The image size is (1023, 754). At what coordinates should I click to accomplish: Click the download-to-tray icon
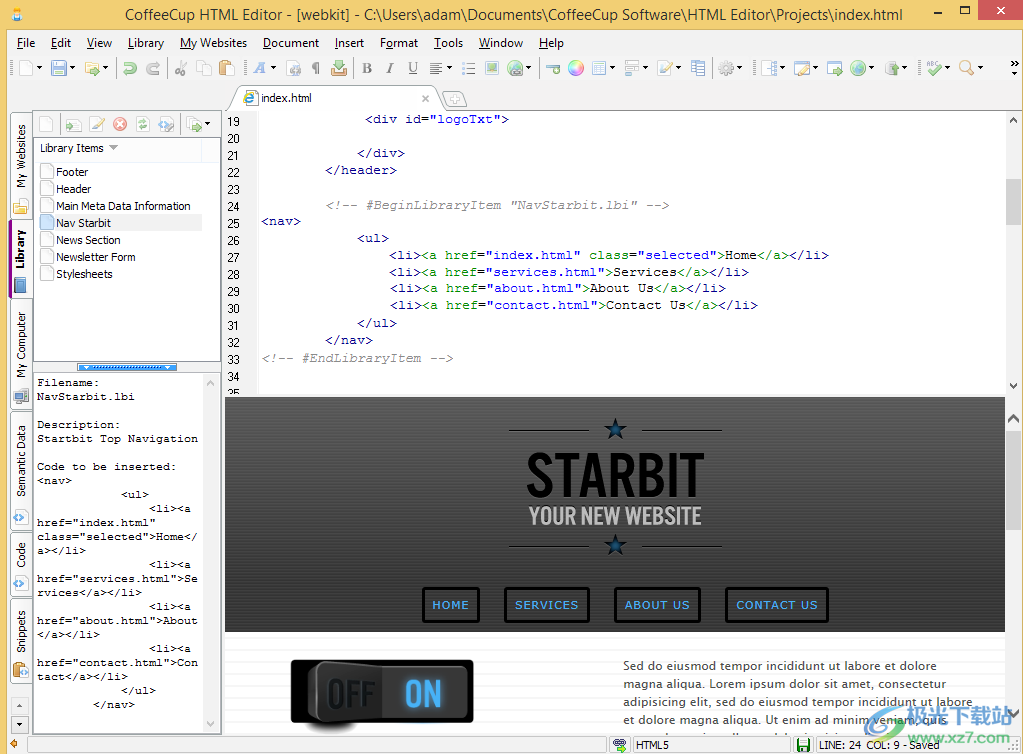(339, 68)
